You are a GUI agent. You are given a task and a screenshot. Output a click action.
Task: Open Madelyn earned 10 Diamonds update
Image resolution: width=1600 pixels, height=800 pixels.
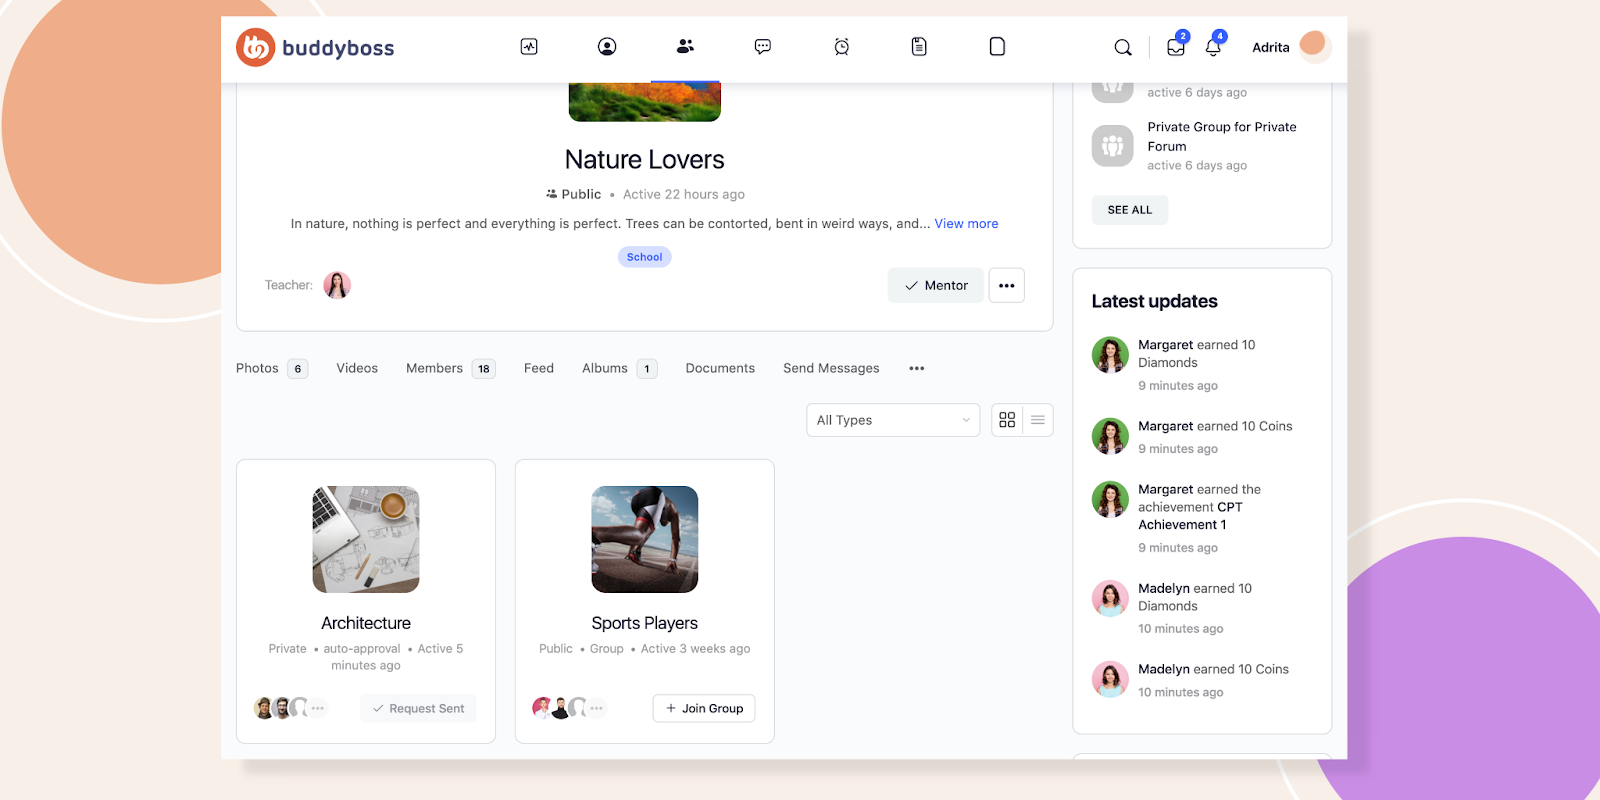coord(1195,597)
